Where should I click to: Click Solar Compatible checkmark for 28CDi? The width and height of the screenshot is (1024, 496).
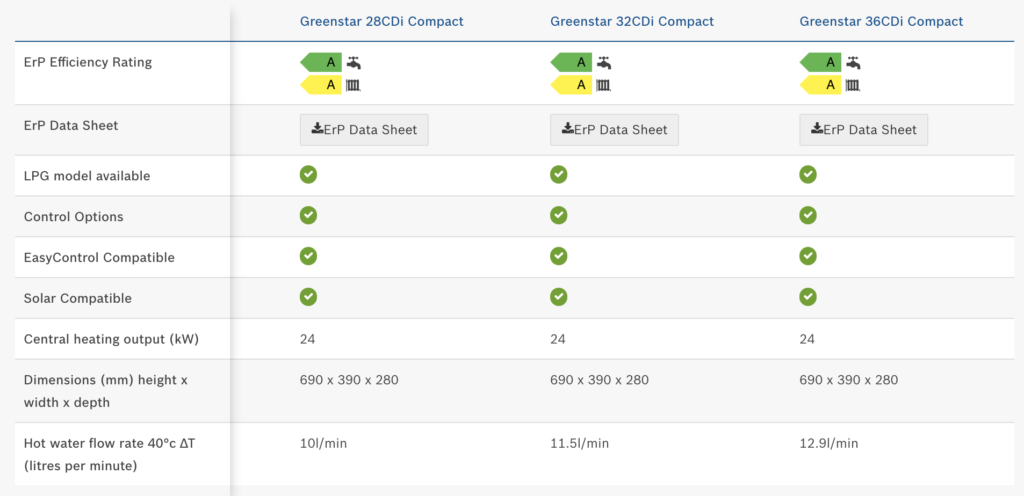[x=308, y=297]
